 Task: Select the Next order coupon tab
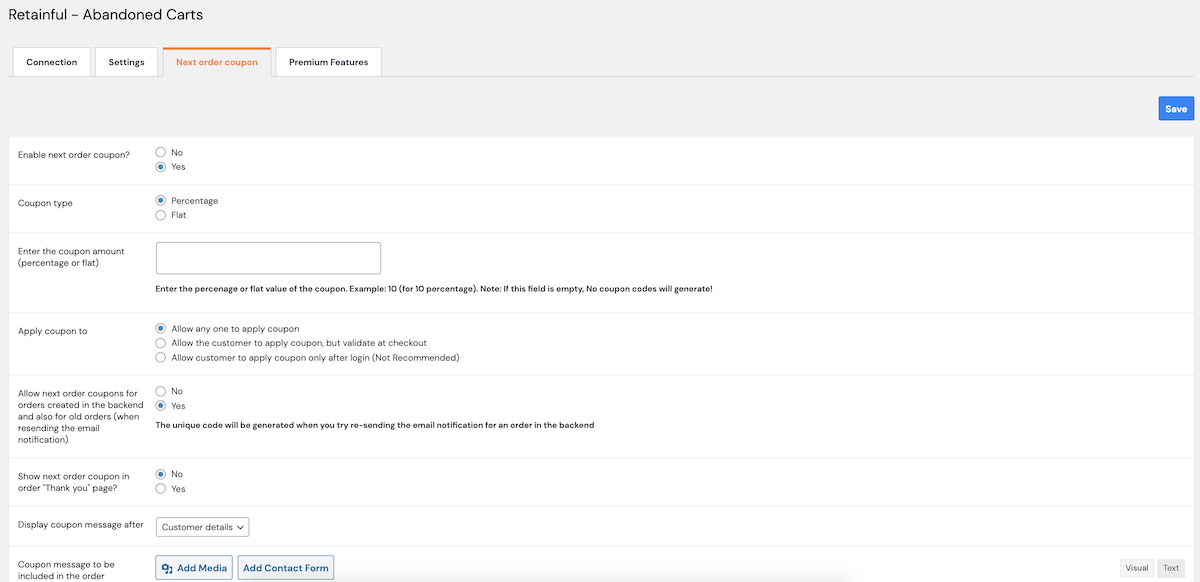(x=217, y=62)
